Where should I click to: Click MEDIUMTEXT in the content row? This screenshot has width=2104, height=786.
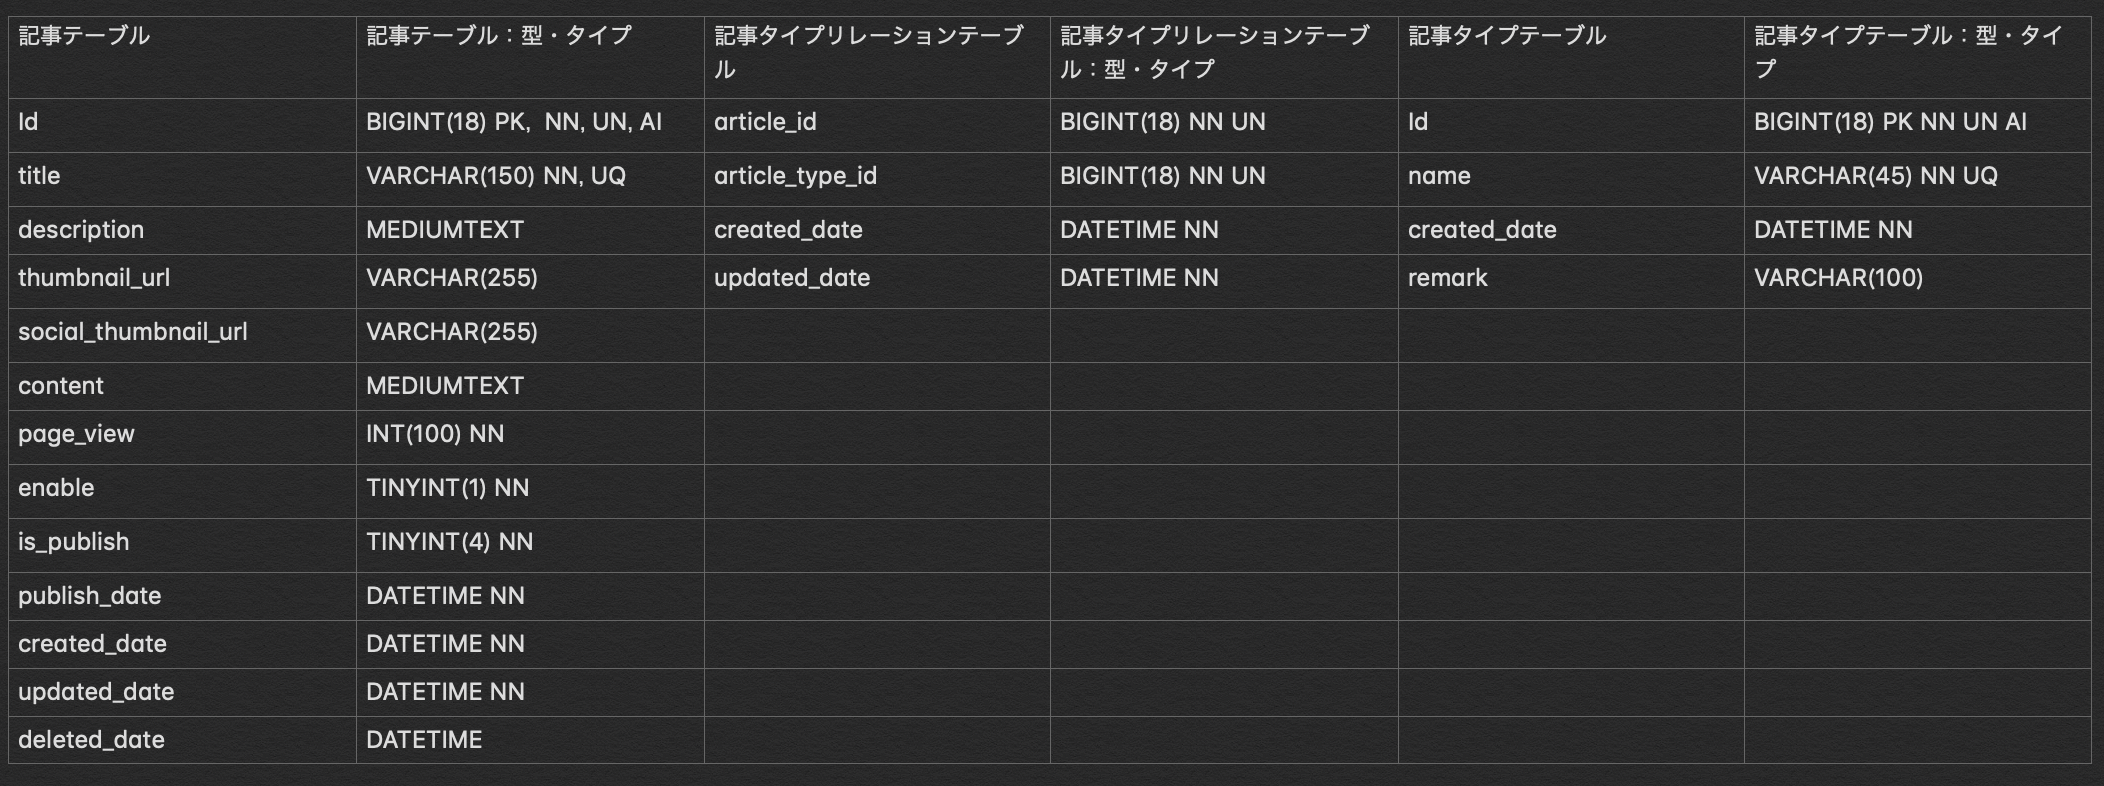pyautogui.click(x=530, y=386)
